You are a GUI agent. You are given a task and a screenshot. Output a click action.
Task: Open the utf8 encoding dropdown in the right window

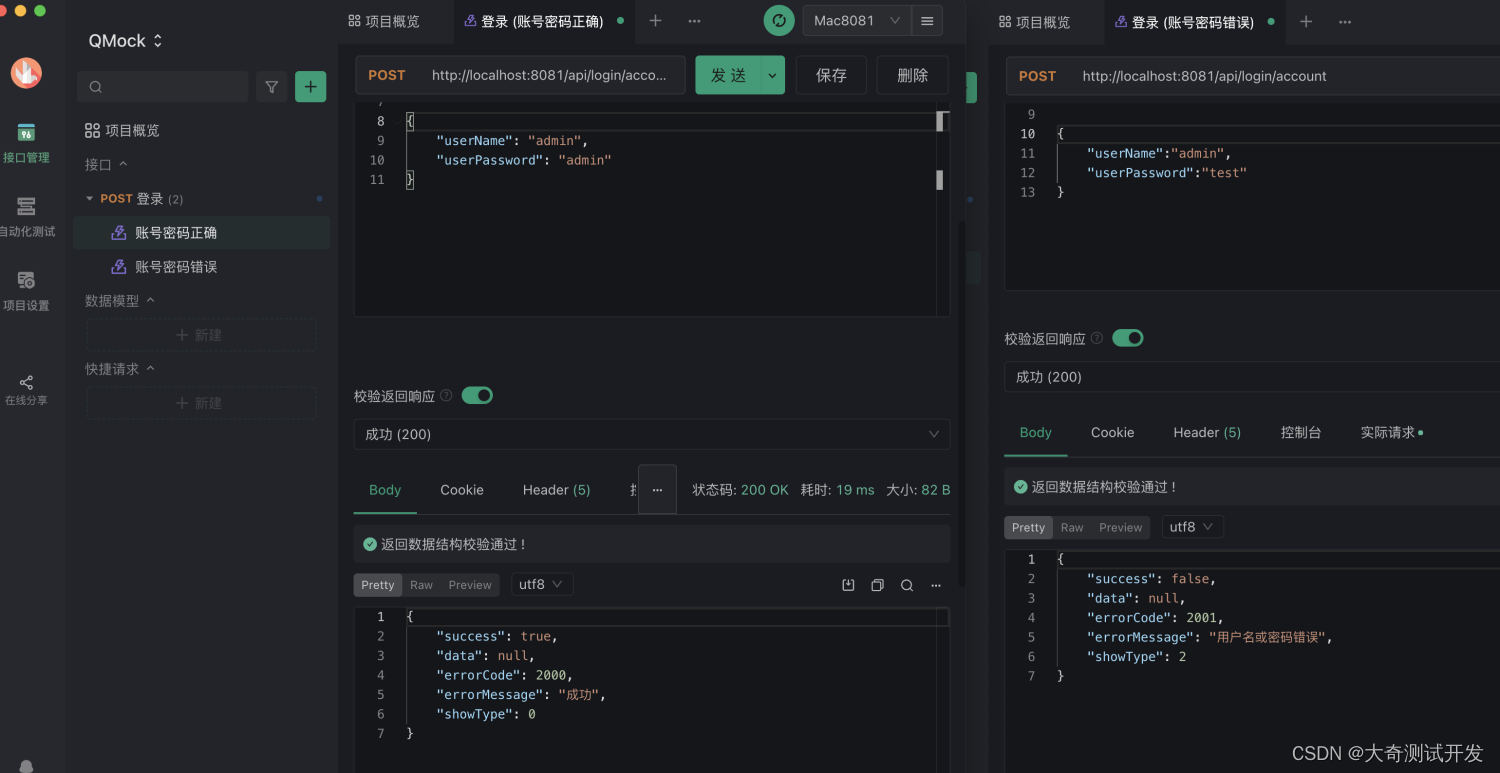point(1192,527)
